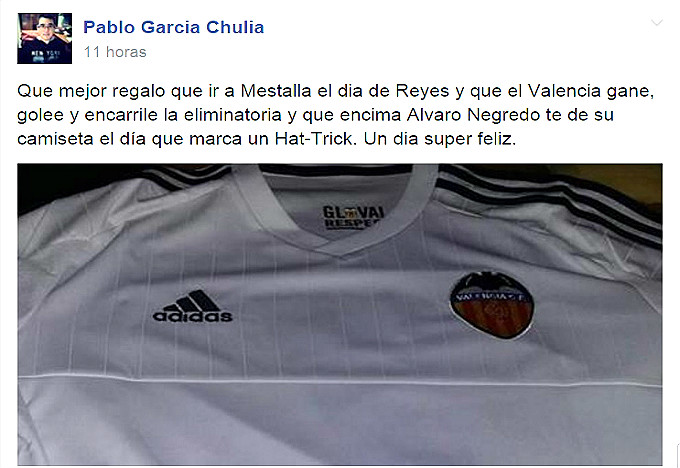The height and width of the screenshot is (468, 680).
Task: Click the adidas logo on the shirt
Action: coord(193,306)
